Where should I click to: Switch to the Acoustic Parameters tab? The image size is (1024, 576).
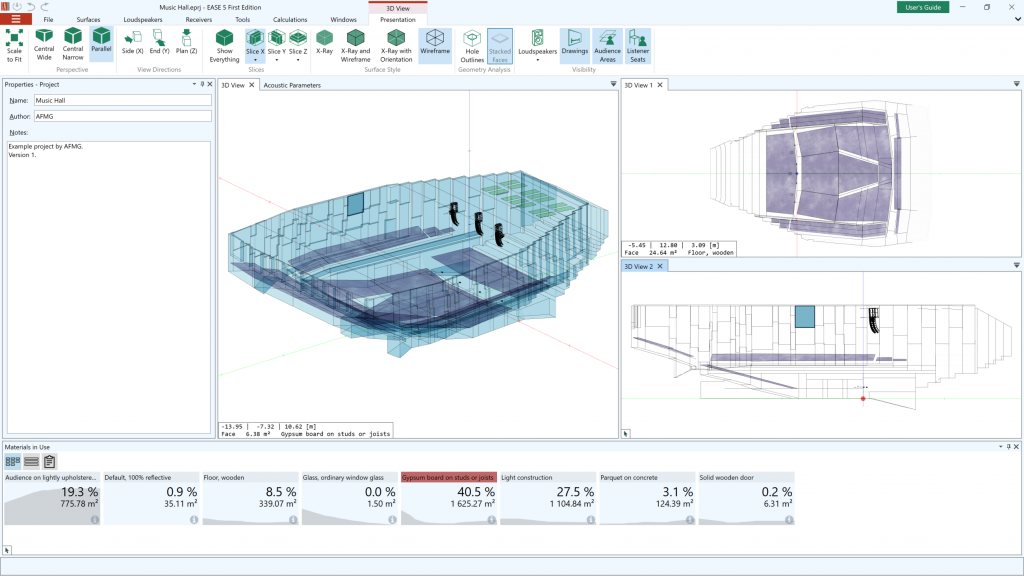[292, 85]
